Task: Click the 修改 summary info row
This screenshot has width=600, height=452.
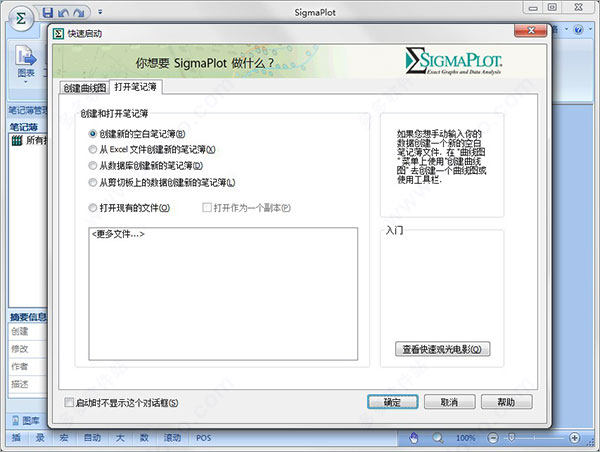Action: pyautogui.click(x=28, y=349)
